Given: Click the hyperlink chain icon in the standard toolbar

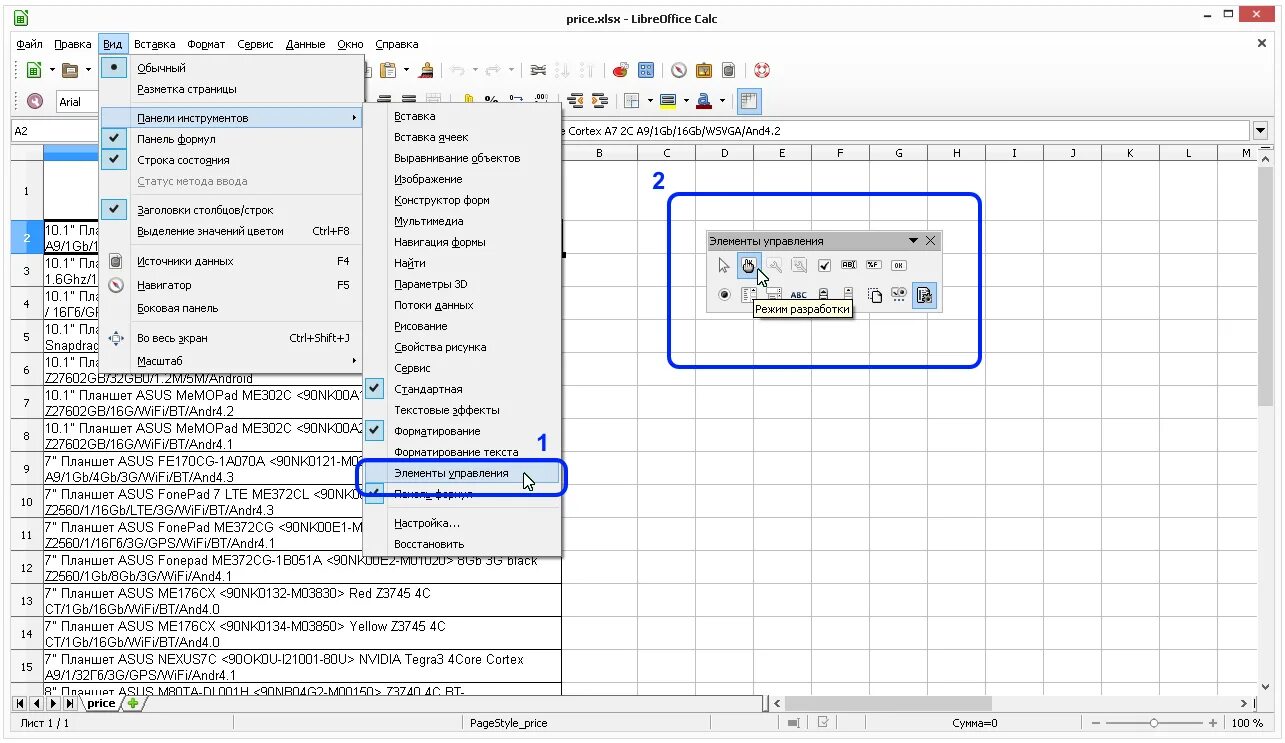Looking at the screenshot, I should 539,70.
